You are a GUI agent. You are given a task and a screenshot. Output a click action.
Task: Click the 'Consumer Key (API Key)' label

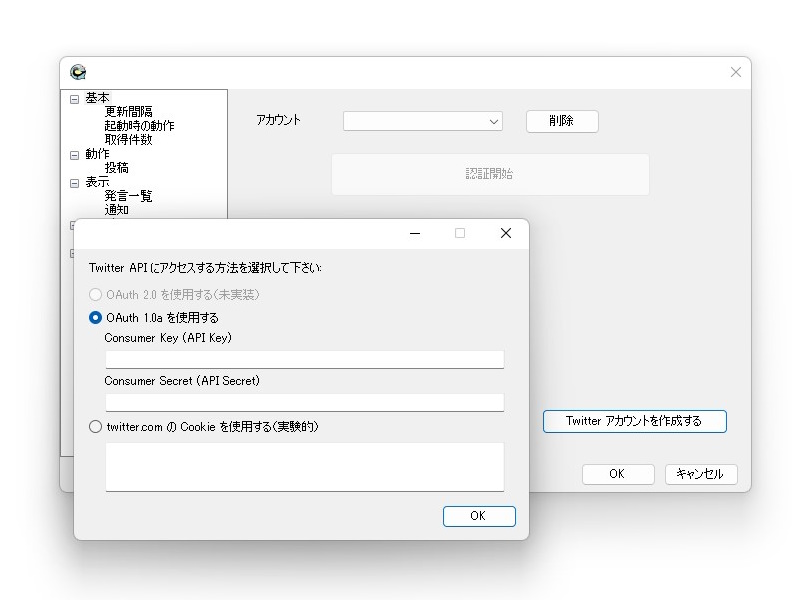click(x=168, y=338)
